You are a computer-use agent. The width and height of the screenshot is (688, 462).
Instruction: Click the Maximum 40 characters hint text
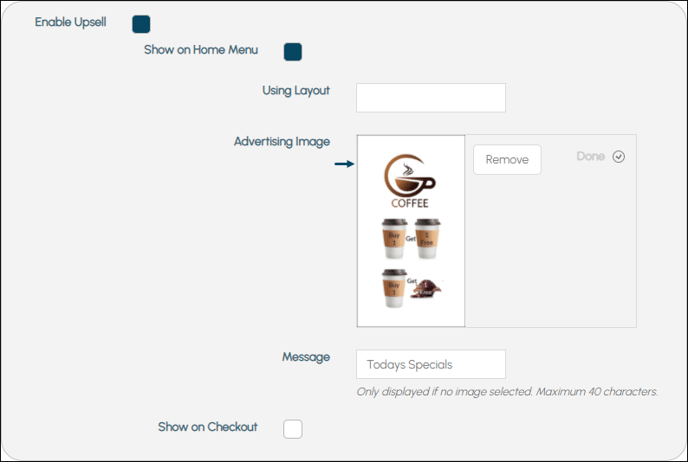pos(597,391)
